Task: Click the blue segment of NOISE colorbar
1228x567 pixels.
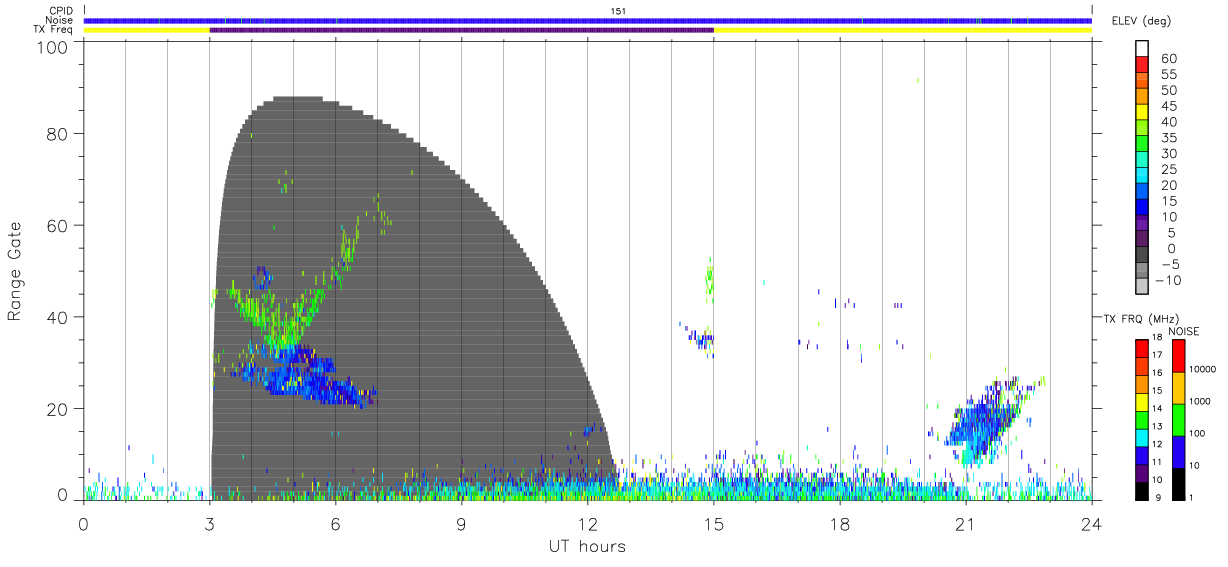Action: point(1178,452)
